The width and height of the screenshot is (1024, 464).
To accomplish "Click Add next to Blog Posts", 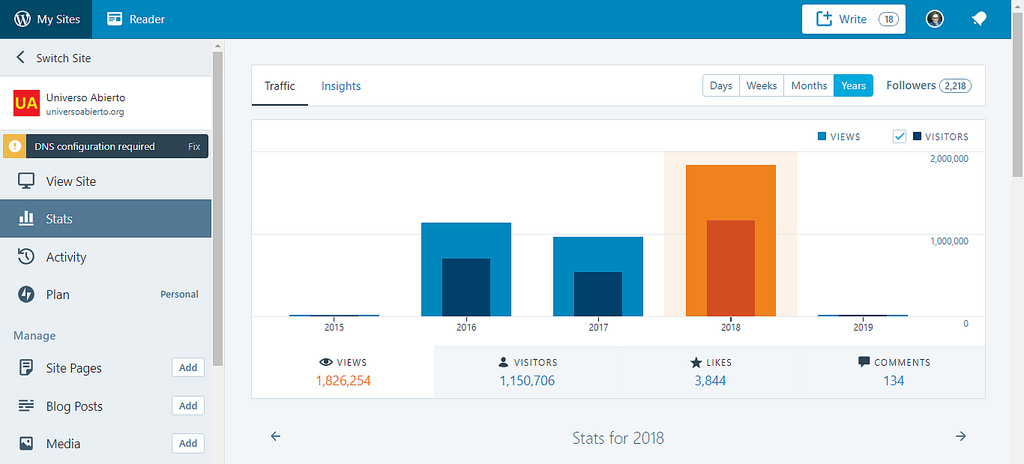I will coord(187,406).
